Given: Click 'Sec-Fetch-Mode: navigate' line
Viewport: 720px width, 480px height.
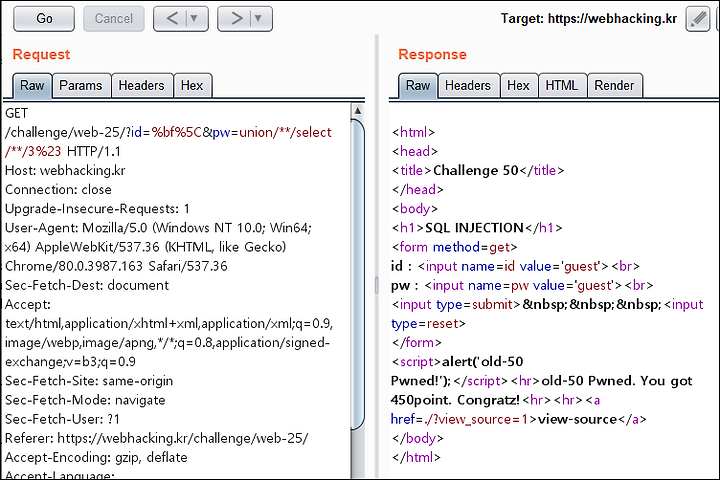Looking at the screenshot, I should point(85,400).
